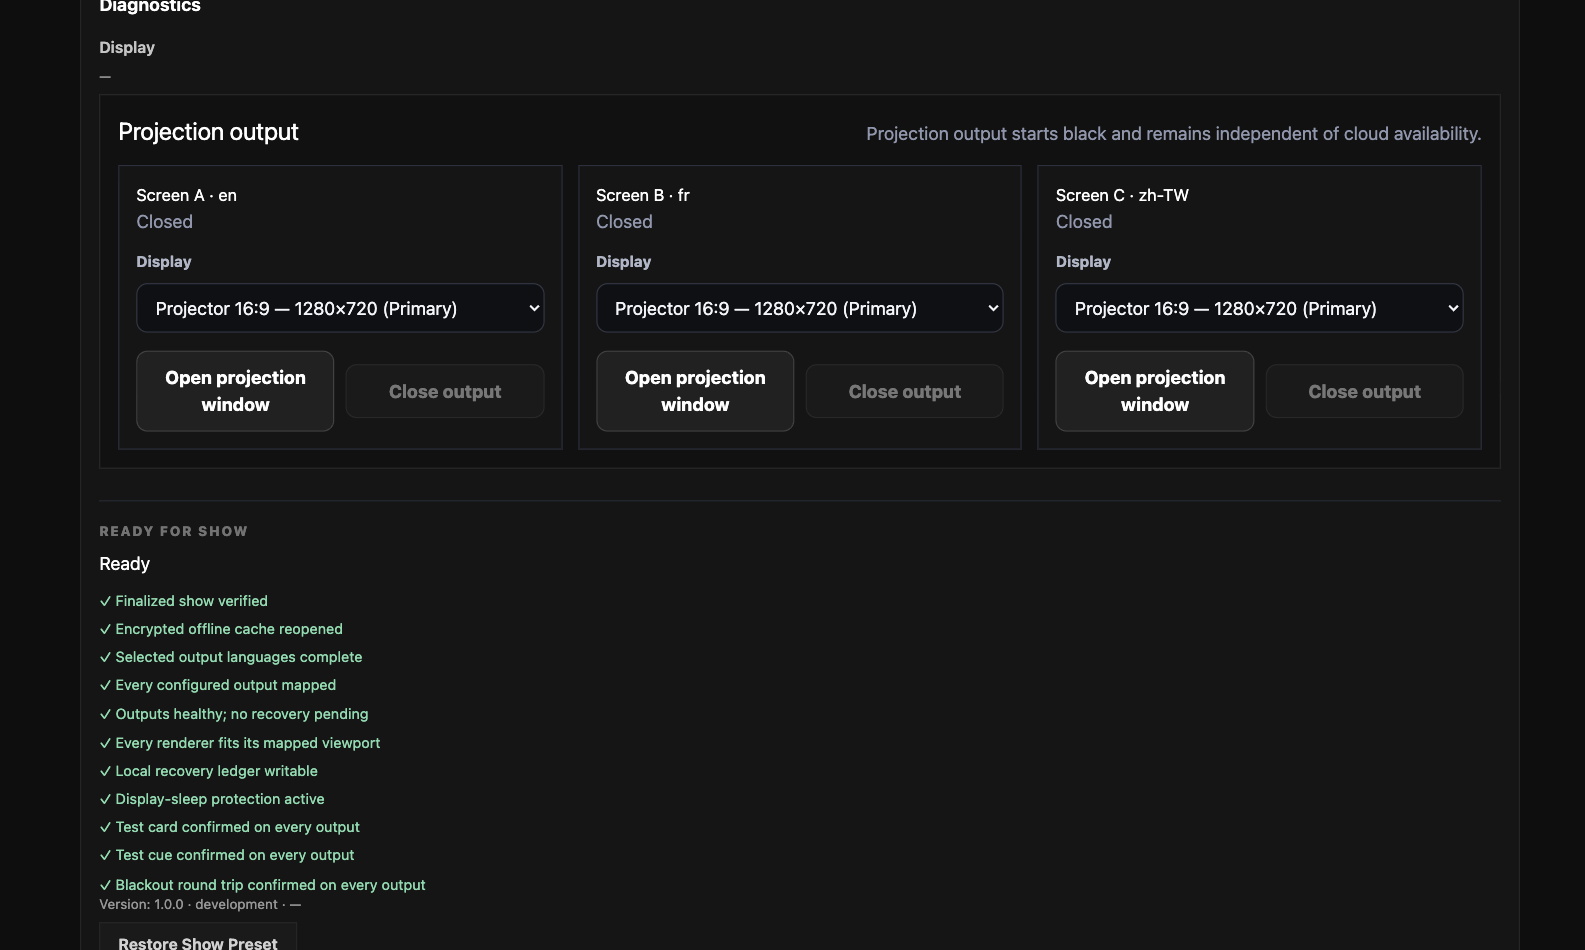Image resolution: width=1585 pixels, height=950 pixels.
Task: Click Close output for Screen C
Action: coord(1364,391)
